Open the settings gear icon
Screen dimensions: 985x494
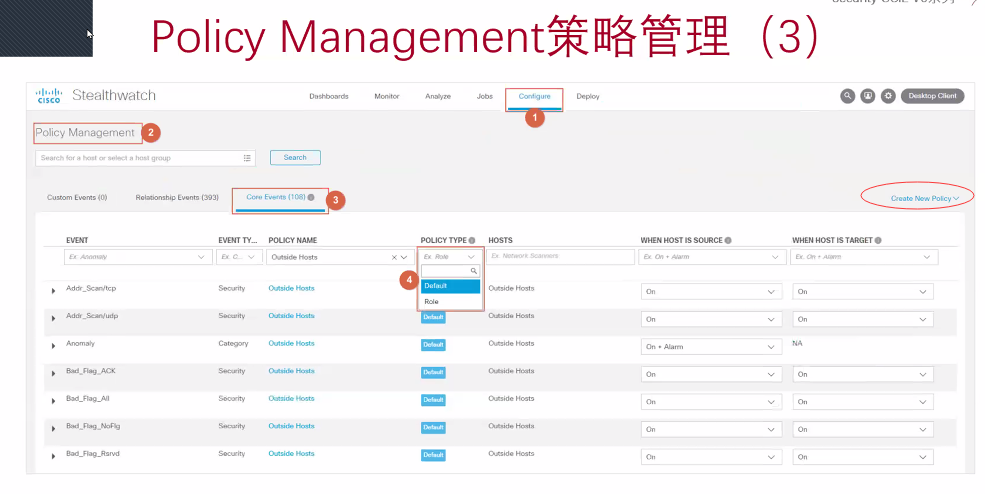888,96
